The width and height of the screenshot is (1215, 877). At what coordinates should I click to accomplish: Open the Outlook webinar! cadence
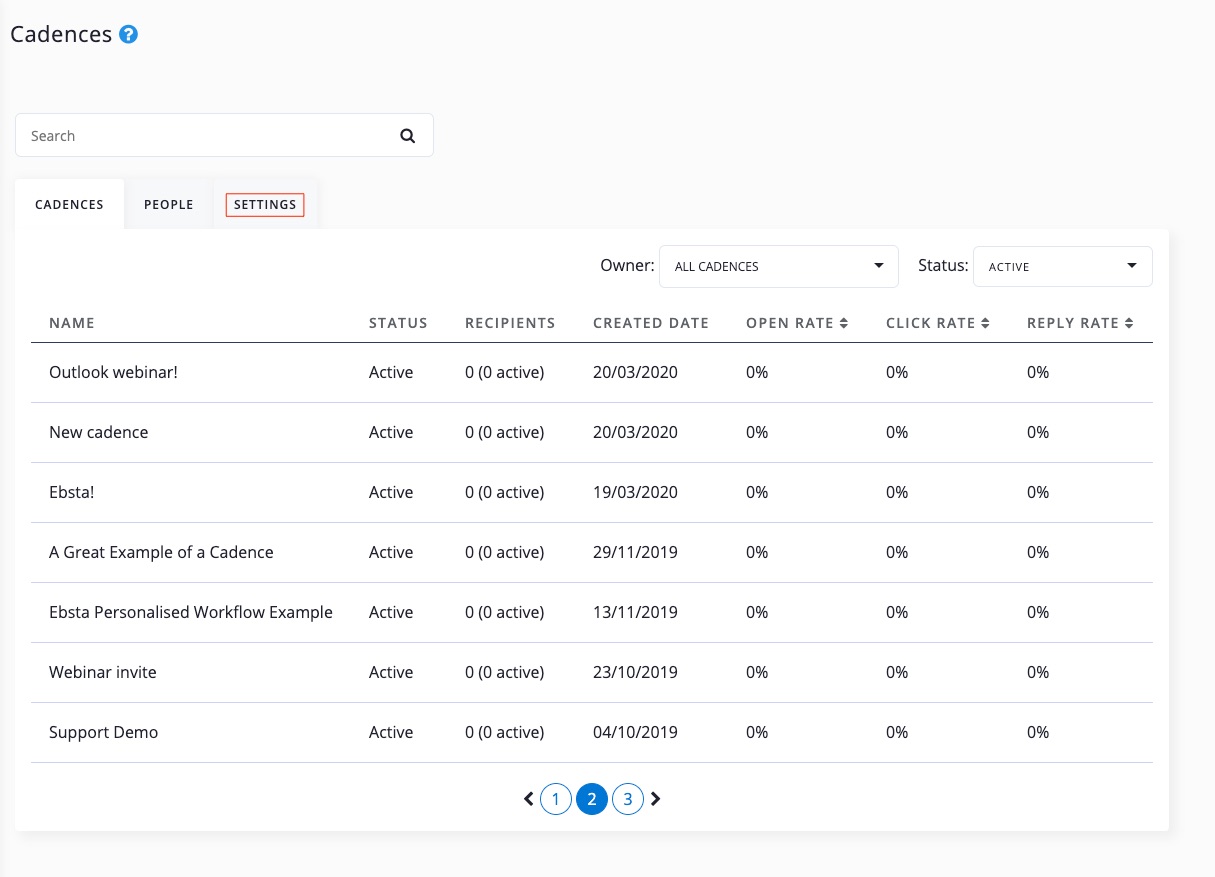click(x=113, y=372)
